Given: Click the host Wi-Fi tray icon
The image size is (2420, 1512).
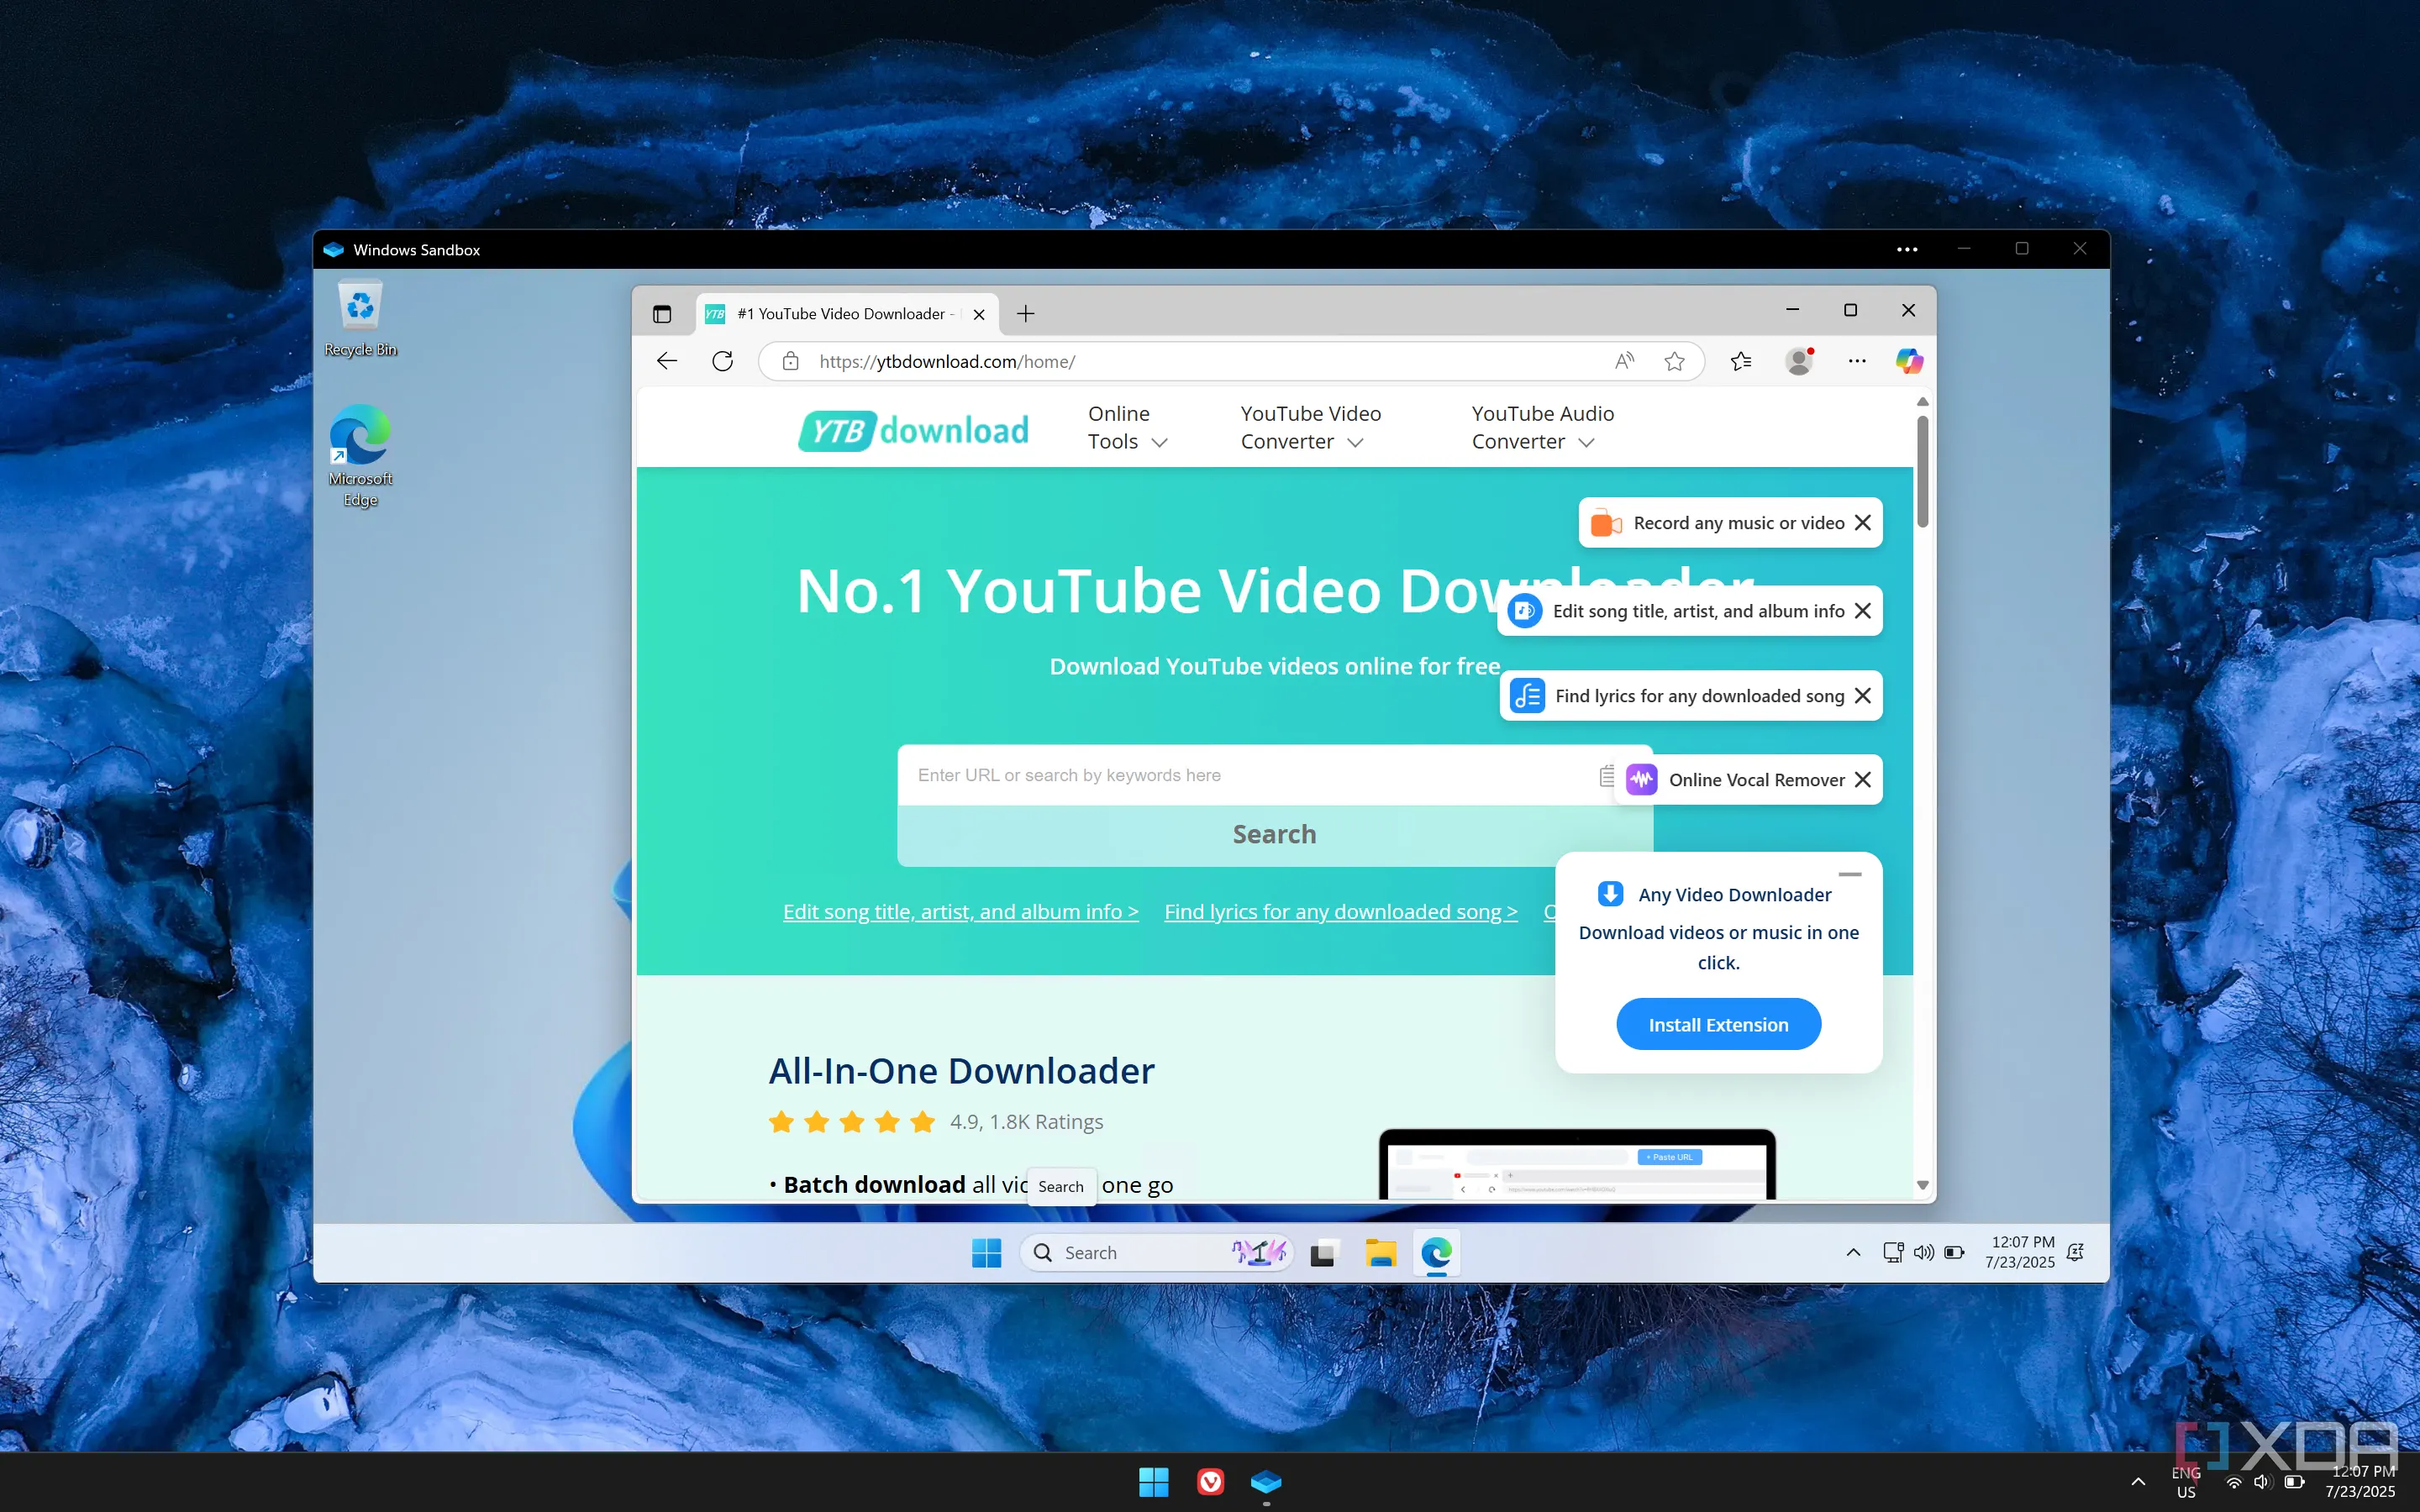Looking at the screenshot, I should pos(2233,1482).
